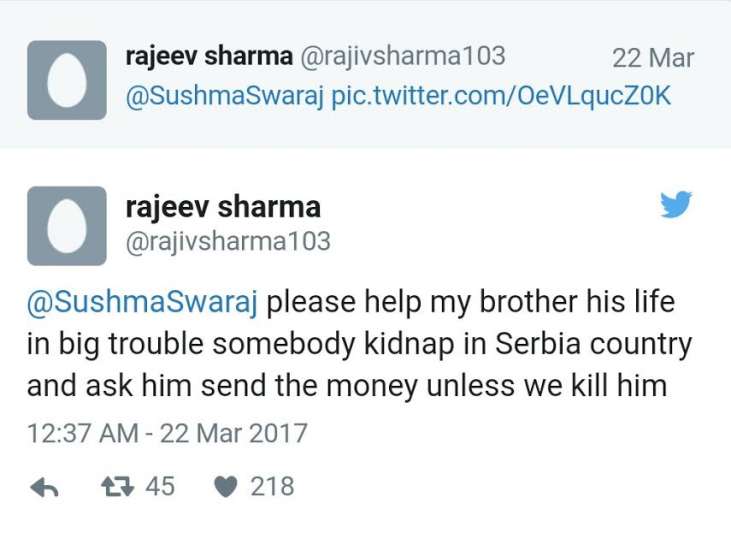Image resolution: width=731 pixels, height=533 pixels.
Task: Open egg avatar in the main tweet
Action: pos(66,225)
